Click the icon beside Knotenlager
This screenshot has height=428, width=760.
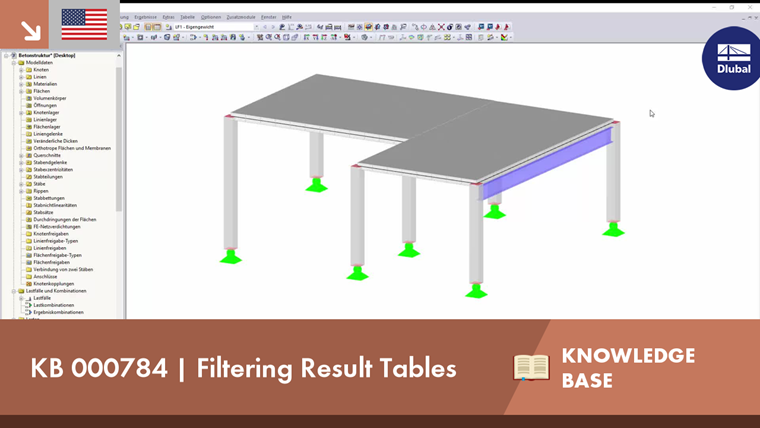coord(29,112)
